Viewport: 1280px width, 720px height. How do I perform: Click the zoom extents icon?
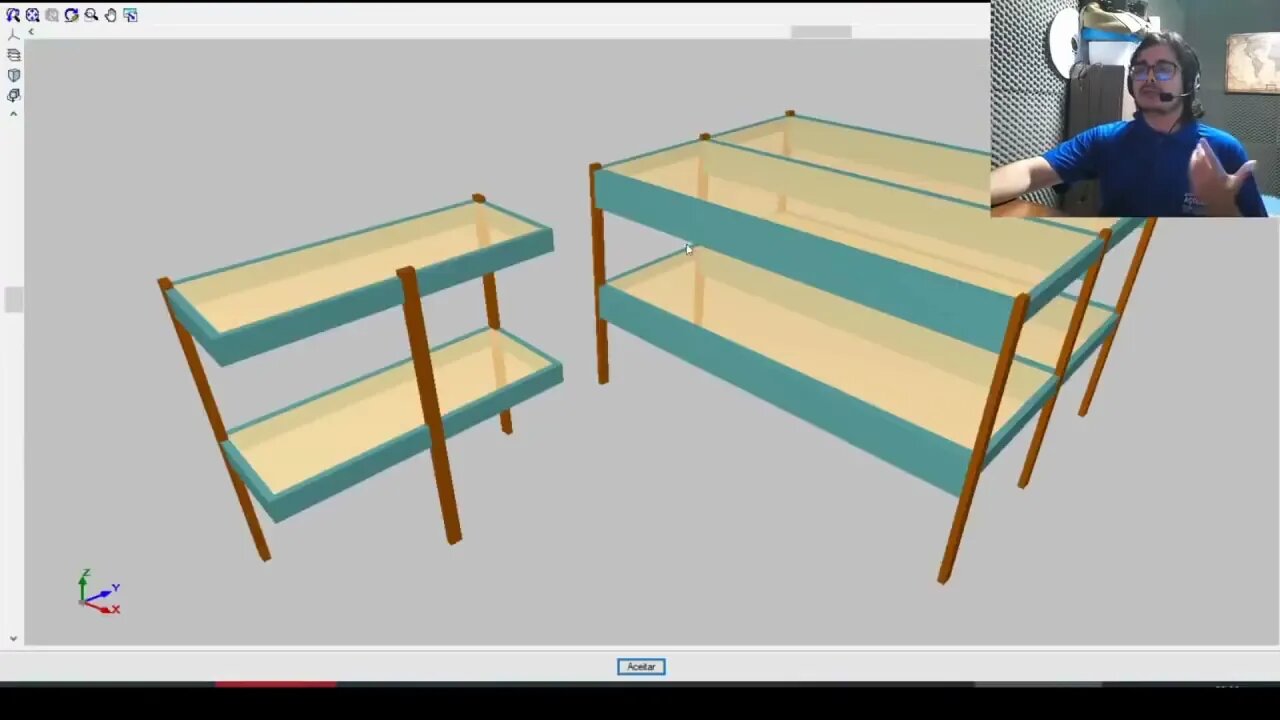tap(32, 15)
